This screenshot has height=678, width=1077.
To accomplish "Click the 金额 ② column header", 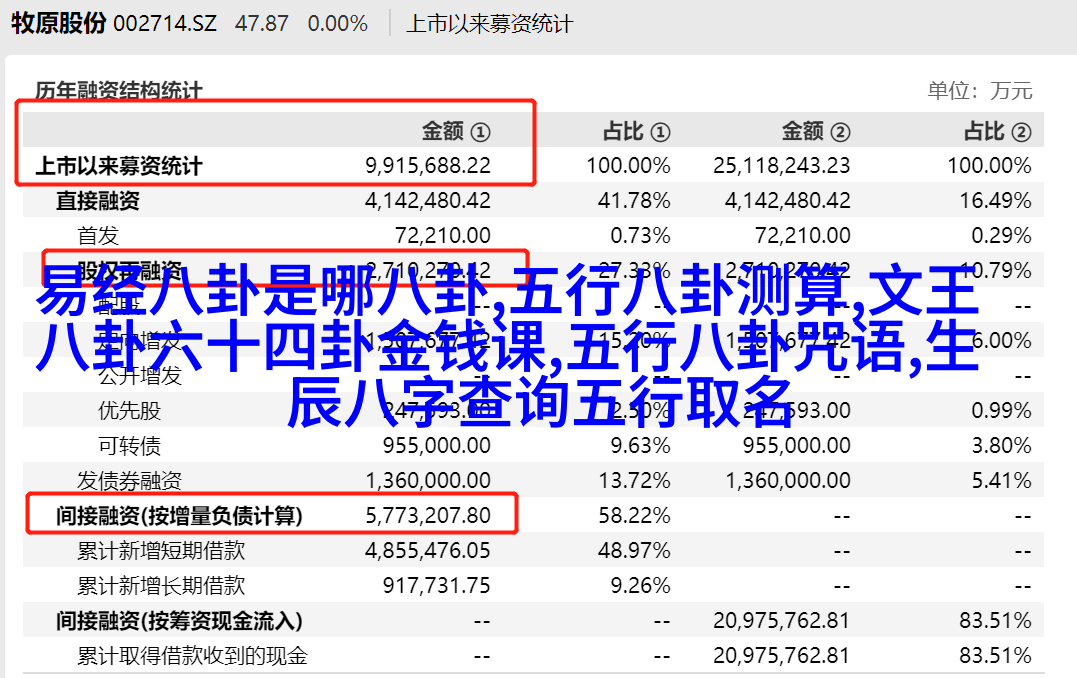I will tap(816, 131).
